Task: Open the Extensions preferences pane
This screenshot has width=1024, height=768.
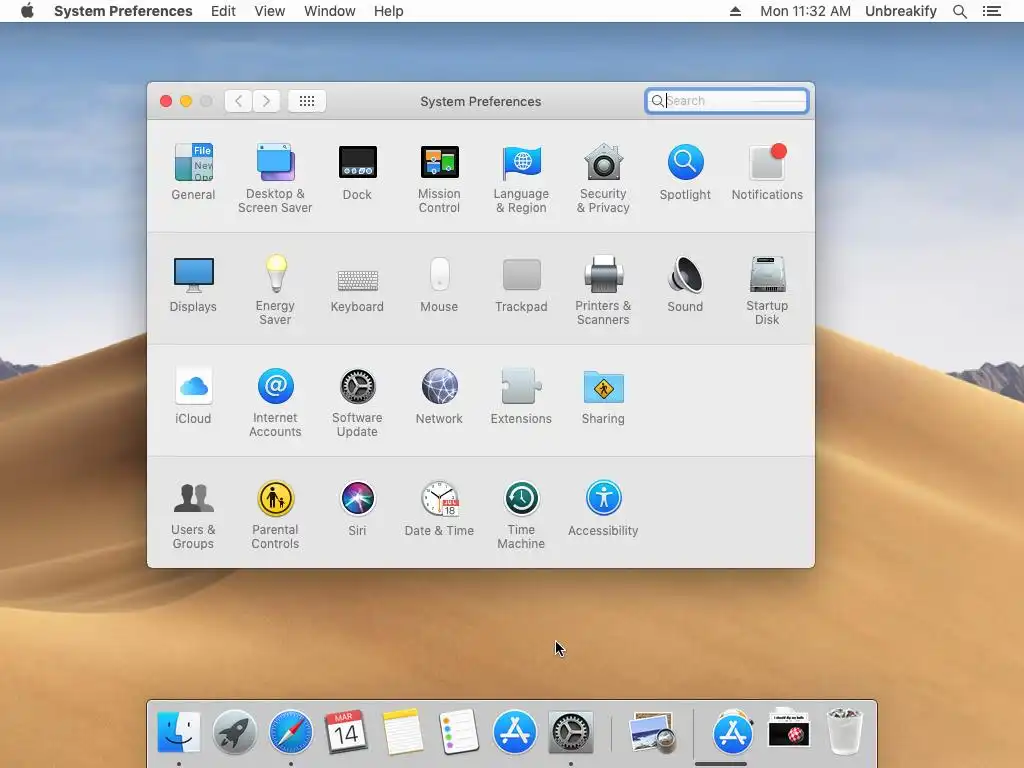Action: point(521,396)
